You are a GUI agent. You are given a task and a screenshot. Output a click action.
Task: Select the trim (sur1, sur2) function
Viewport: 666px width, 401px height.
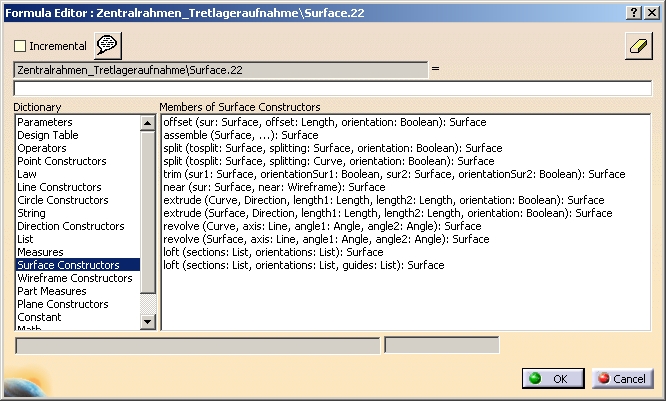coord(394,174)
